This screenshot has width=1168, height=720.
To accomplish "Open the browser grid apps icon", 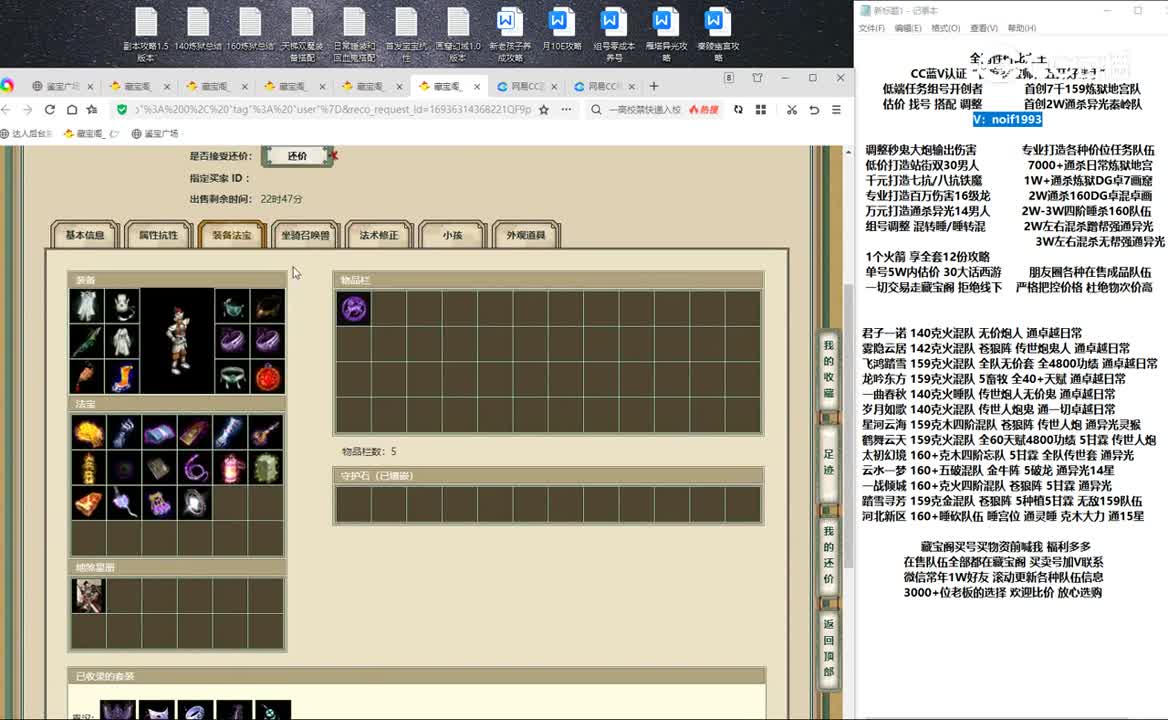I will pyautogui.click(x=761, y=109).
